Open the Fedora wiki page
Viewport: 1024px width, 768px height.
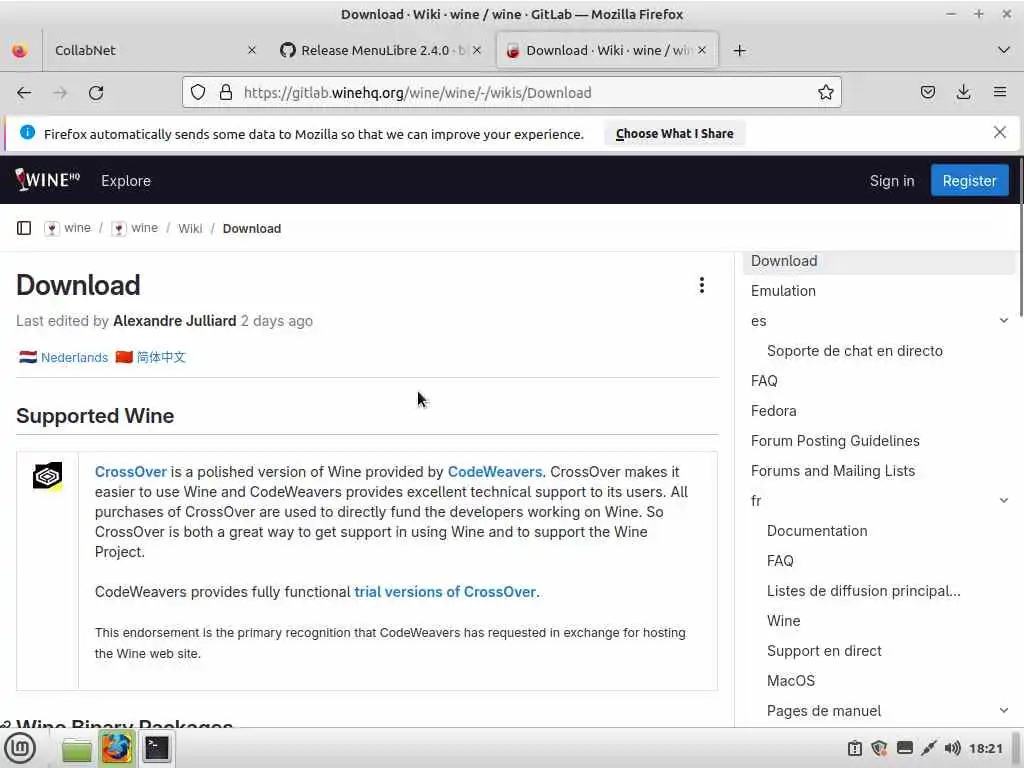[x=773, y=411]
